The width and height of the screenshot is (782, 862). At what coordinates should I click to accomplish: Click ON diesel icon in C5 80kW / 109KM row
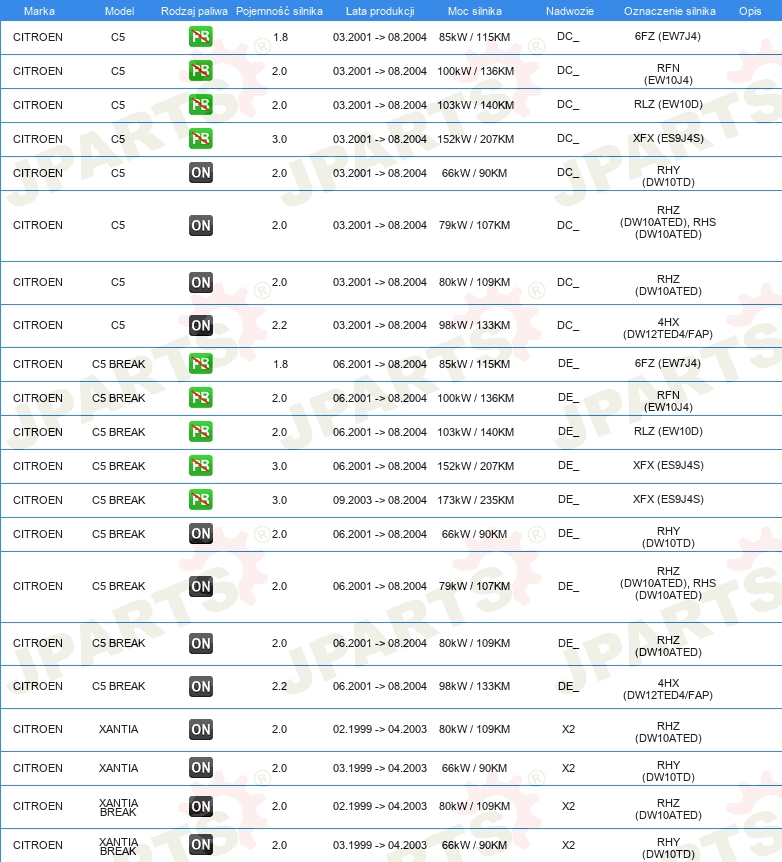[x=201, y=283]
